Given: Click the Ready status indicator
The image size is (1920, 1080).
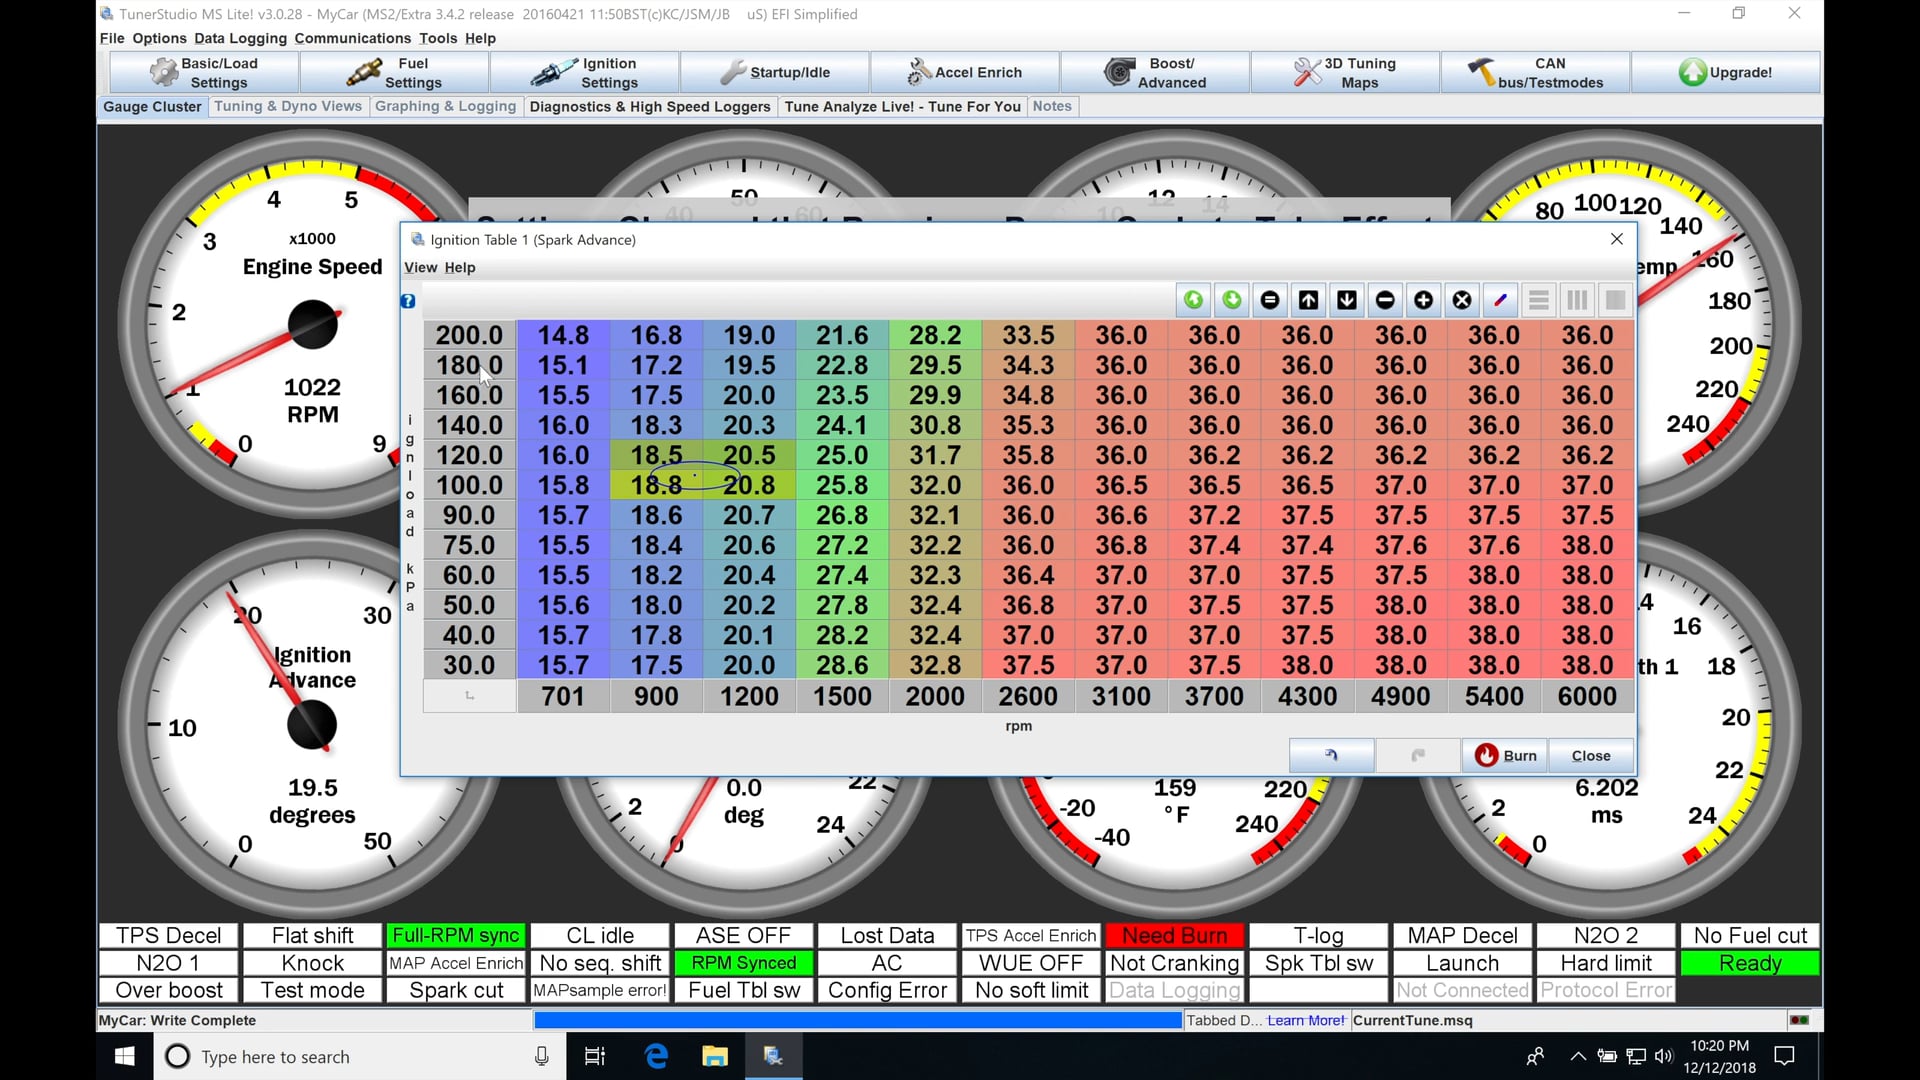Looking at the screenshot, I should pos(1750,963).
